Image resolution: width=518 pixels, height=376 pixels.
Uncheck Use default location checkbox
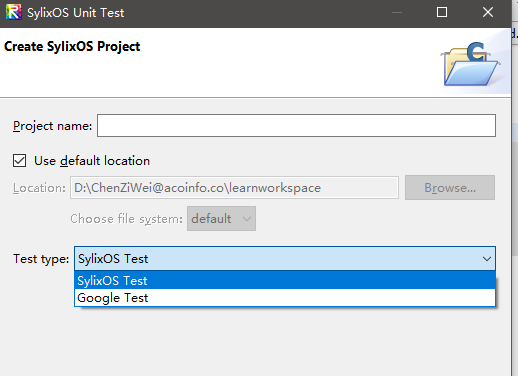pos(19,161)
